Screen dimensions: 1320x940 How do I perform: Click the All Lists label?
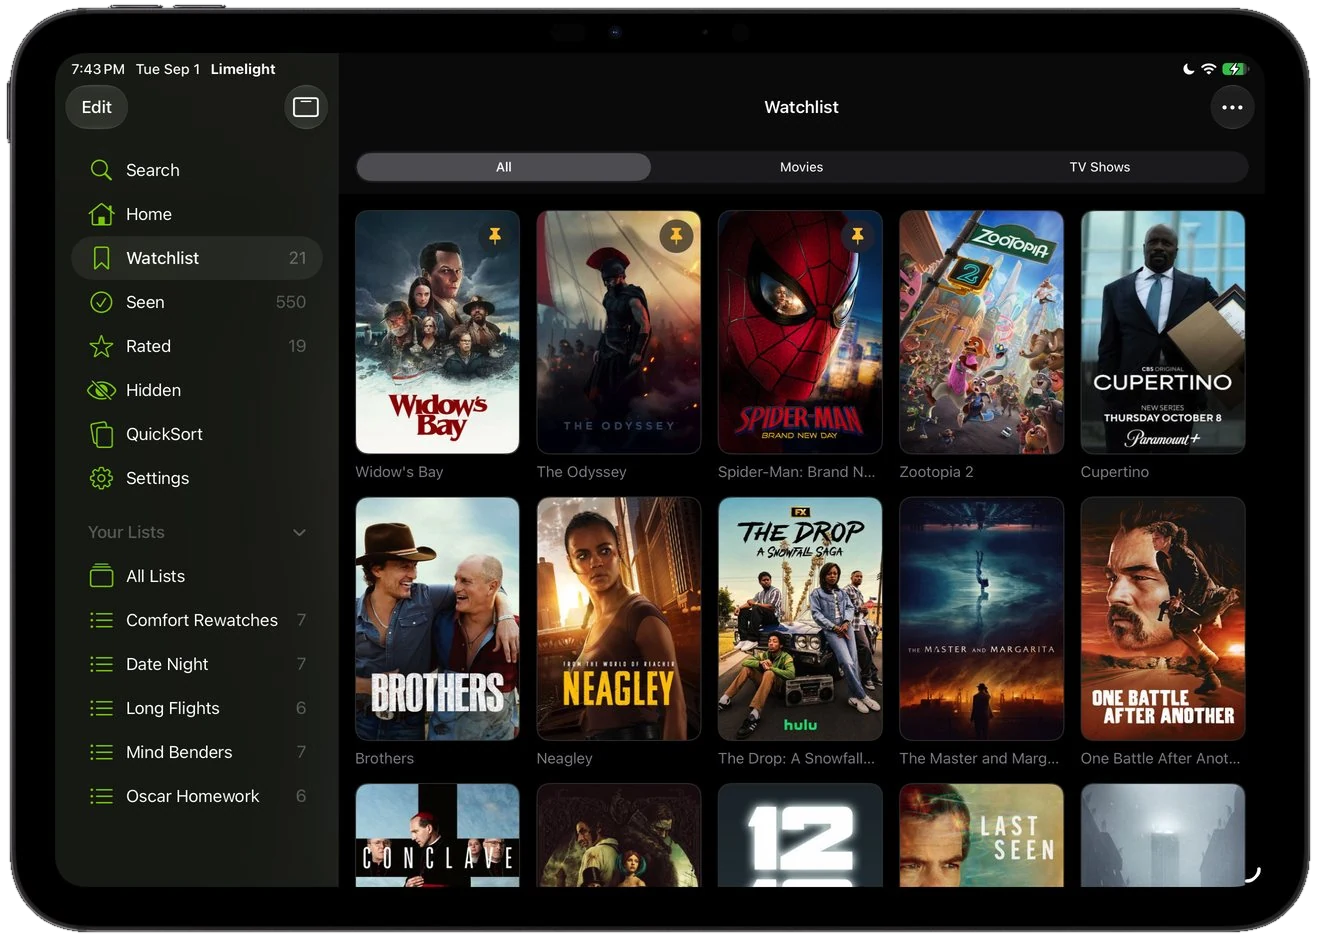155,576
